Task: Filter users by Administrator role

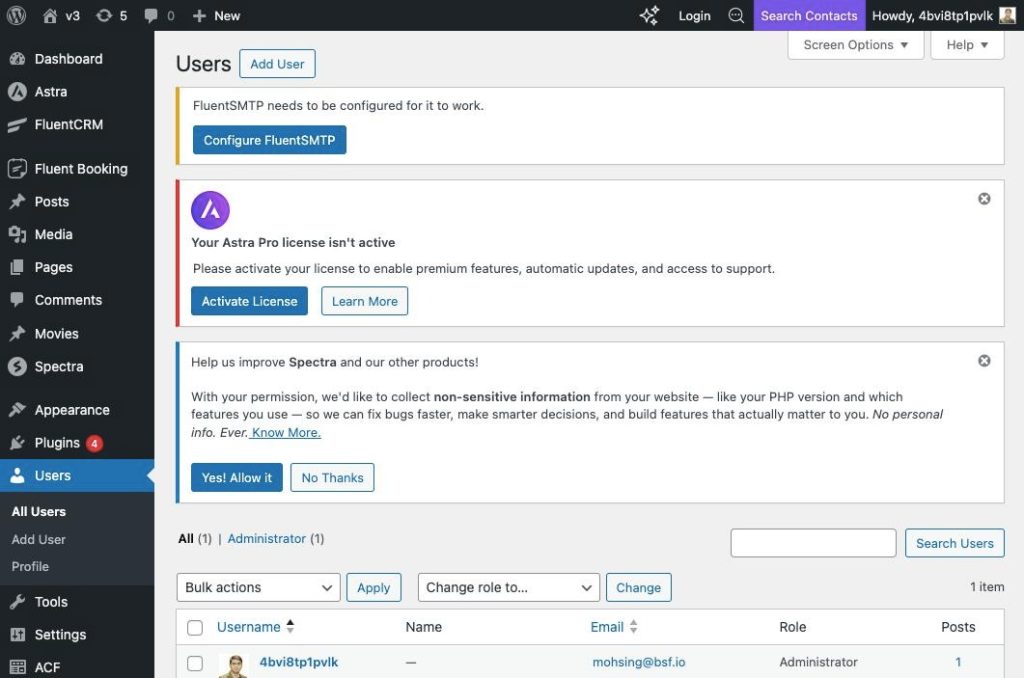Action: click(x=266, y=538)
